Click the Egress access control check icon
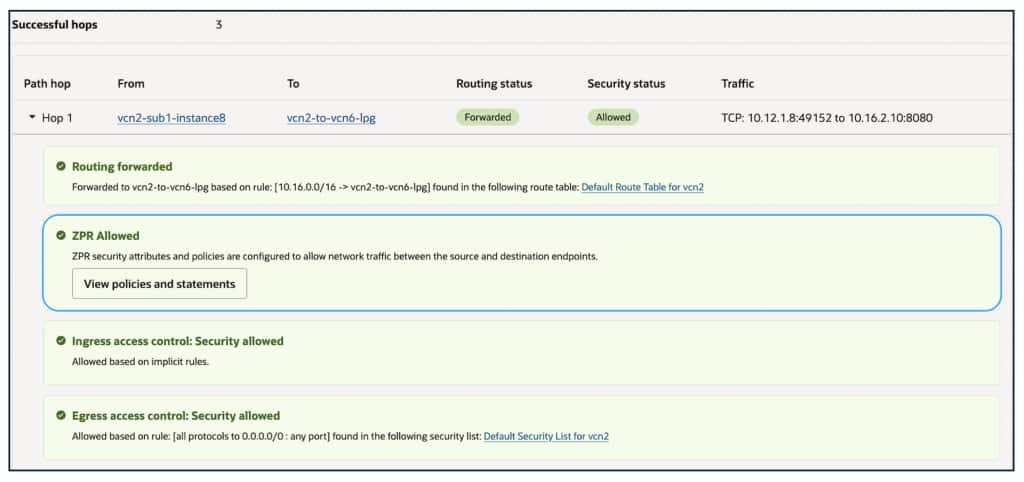Viewport: 1024px width, 482px height. point(61,415)
